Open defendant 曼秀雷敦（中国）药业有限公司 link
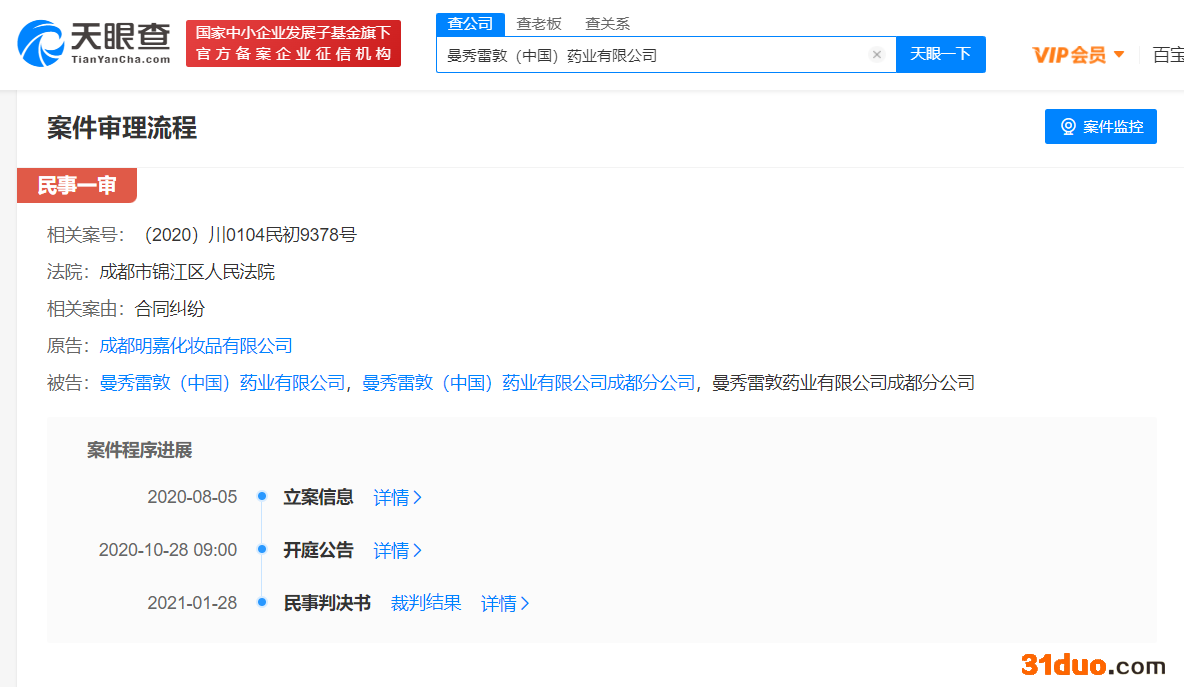 click(x=222, y=383)
